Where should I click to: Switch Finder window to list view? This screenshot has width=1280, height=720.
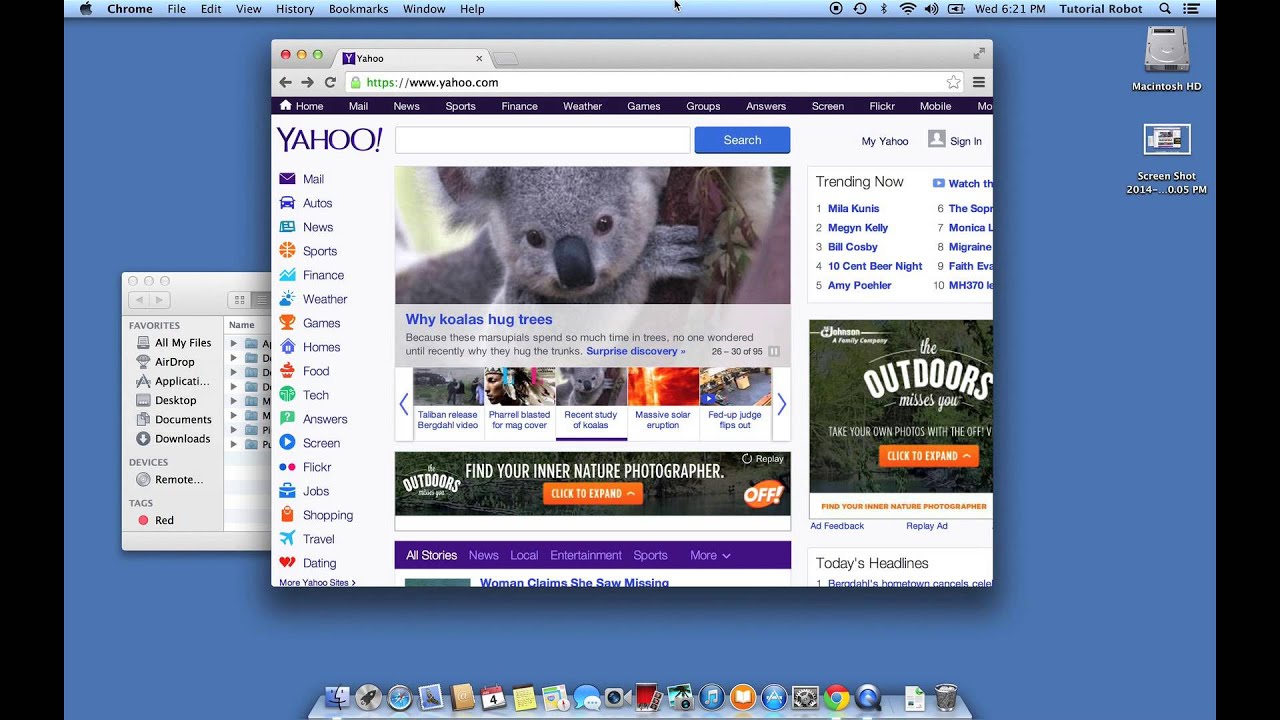(260, 300)
